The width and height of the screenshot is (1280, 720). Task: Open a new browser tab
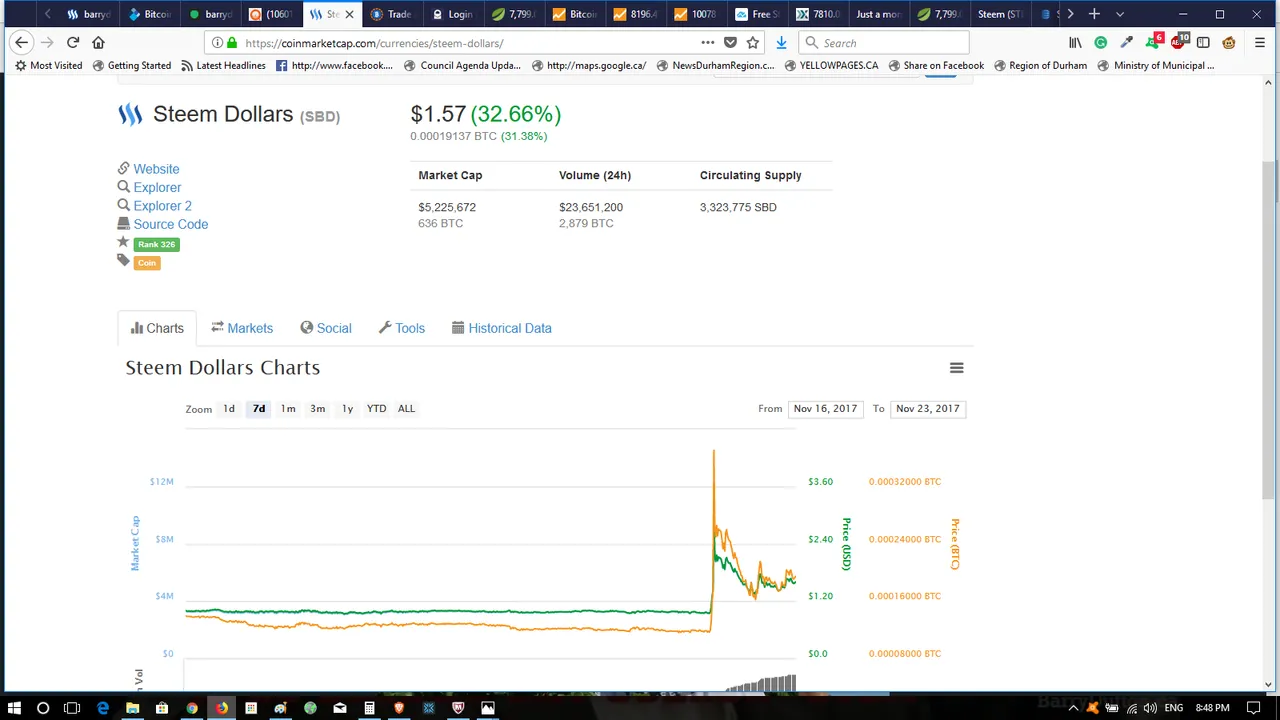(1094, 14)
